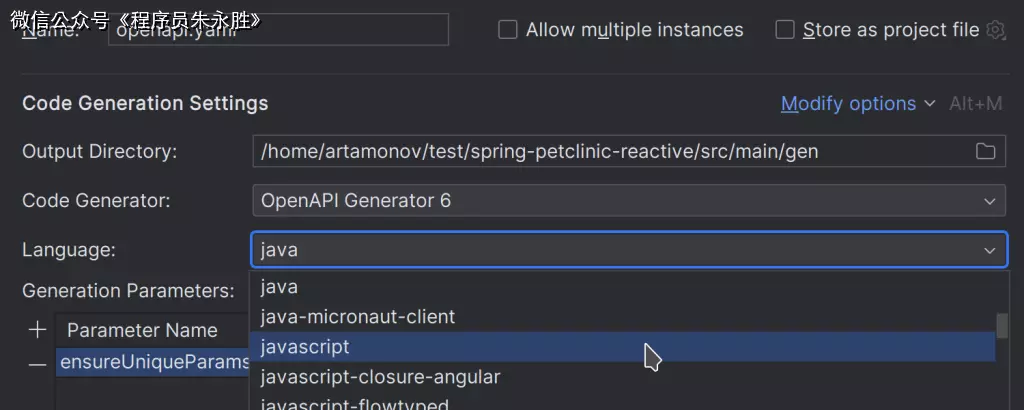Click inside the Output Directory path field
Screen dimensions: 1024x410
pyautogui.click(x=600, y=152)
